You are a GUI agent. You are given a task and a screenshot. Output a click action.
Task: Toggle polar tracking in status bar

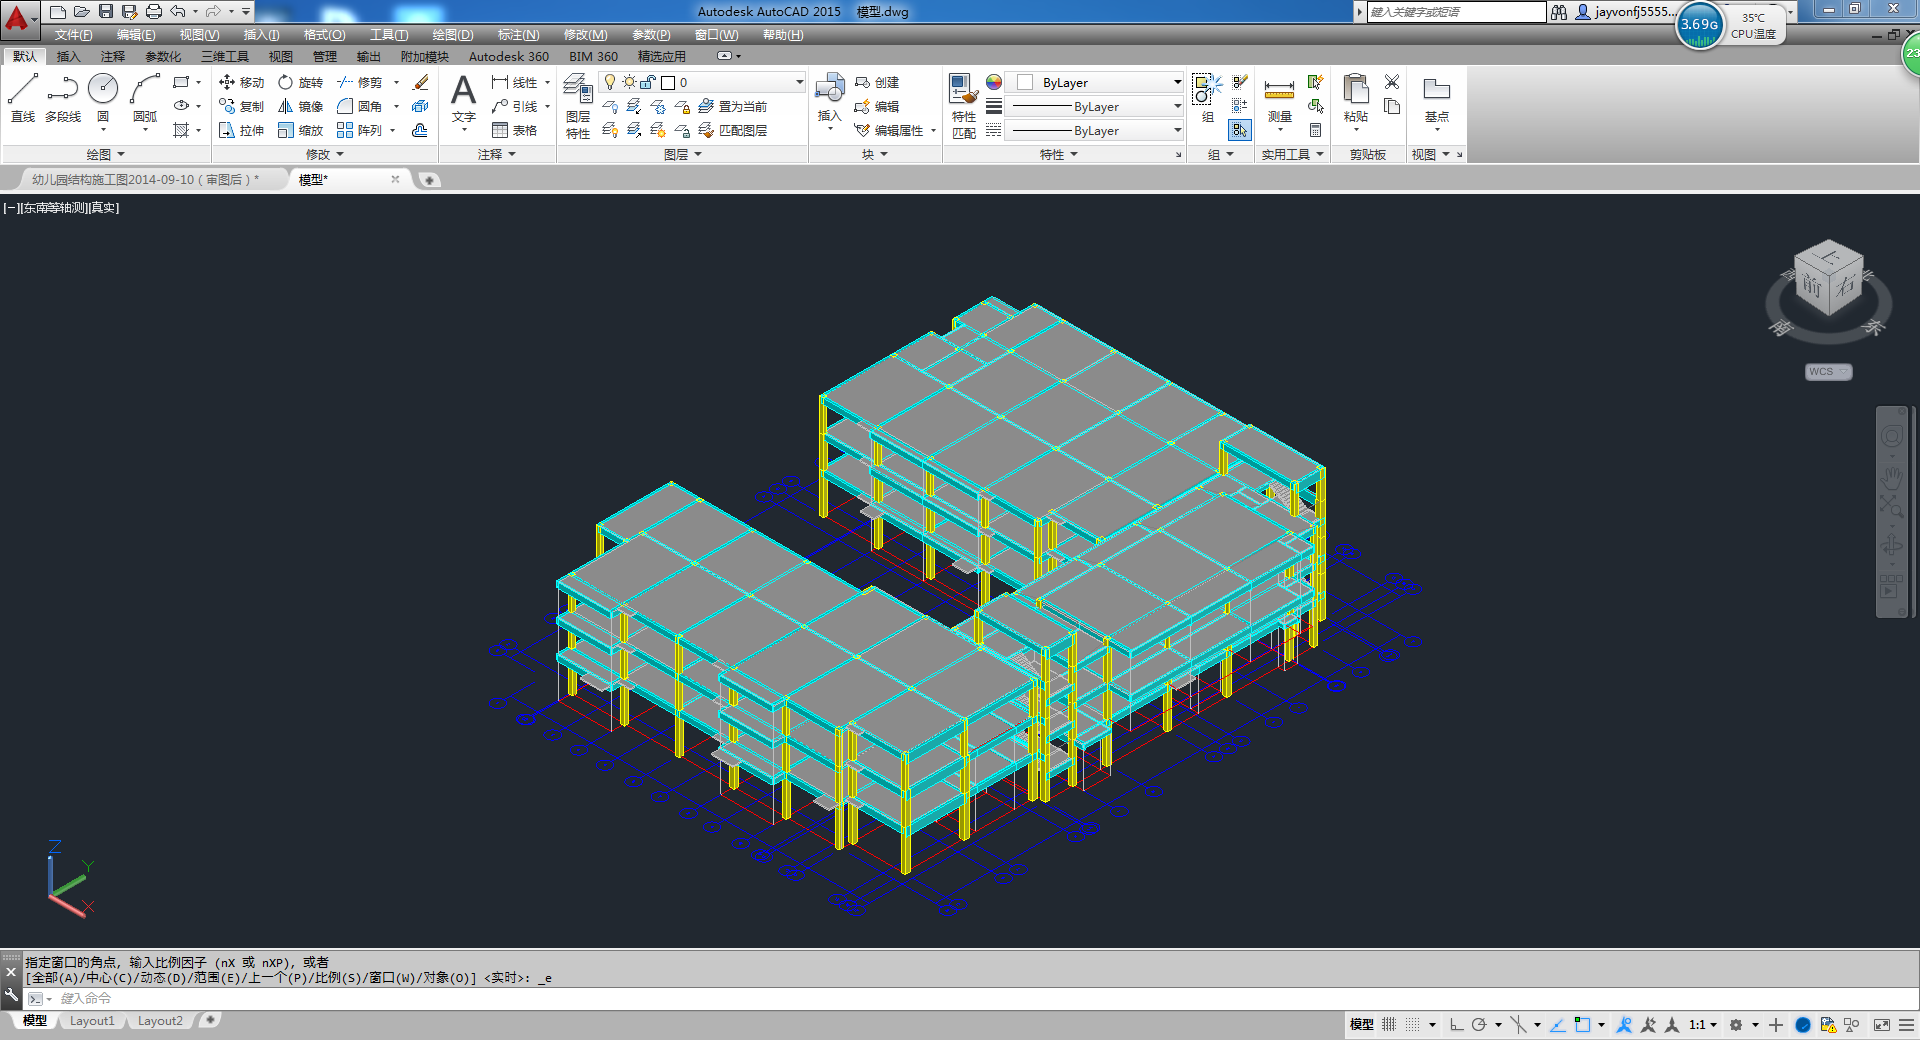(x=1479, y=1025)
